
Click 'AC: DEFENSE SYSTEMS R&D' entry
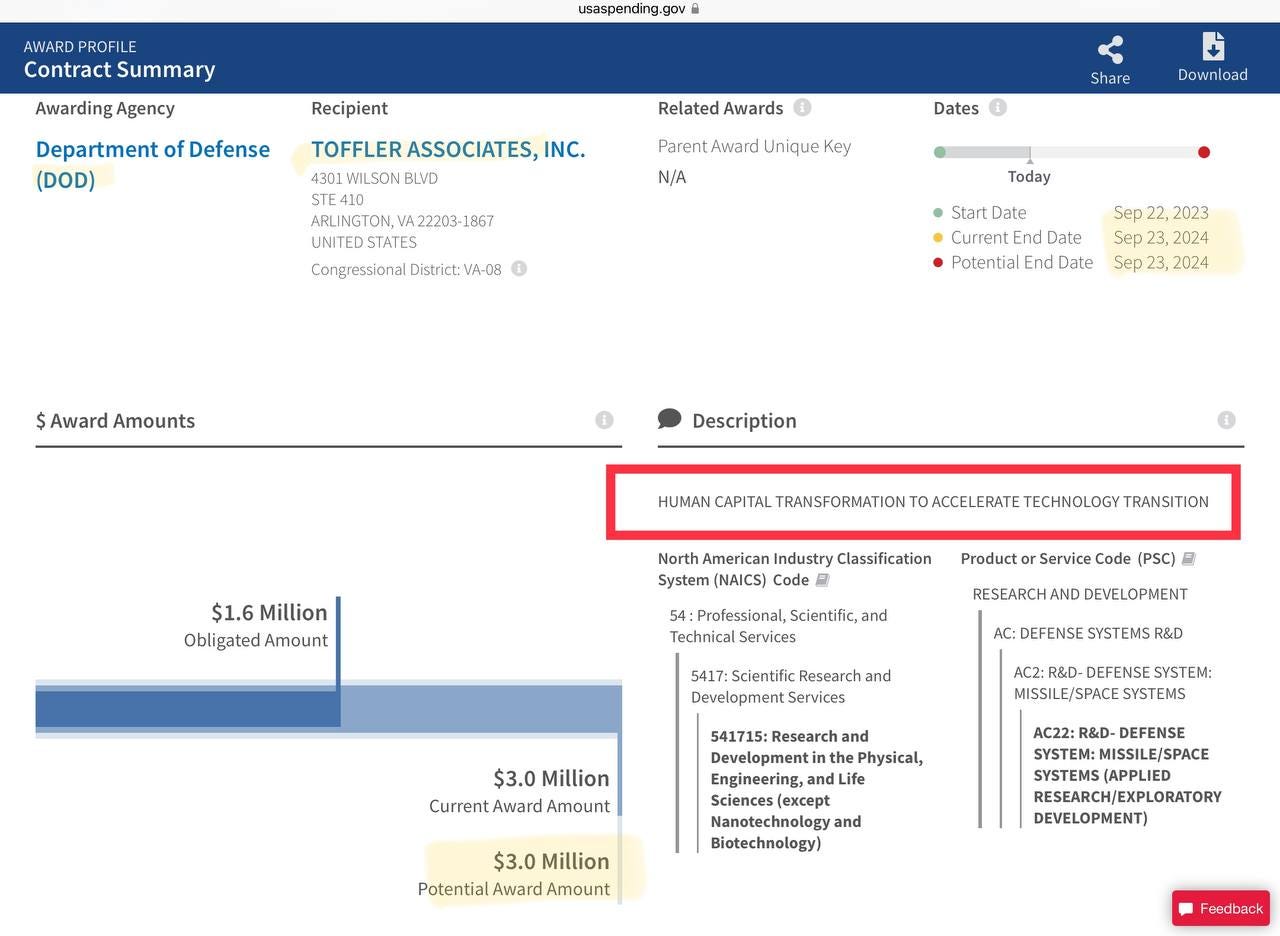pos(1088,633)
